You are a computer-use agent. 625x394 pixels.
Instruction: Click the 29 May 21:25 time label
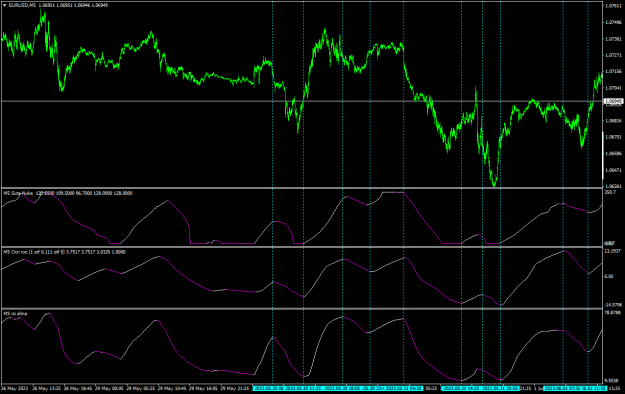pyautogui.click(x=235, y=388)
